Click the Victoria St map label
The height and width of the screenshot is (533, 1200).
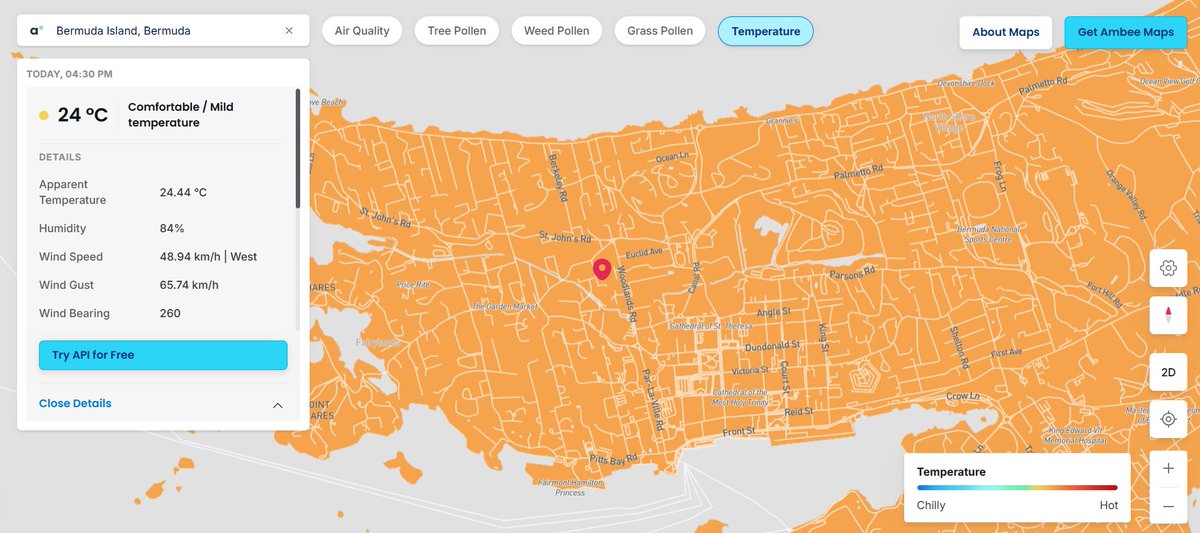[749, 371]
